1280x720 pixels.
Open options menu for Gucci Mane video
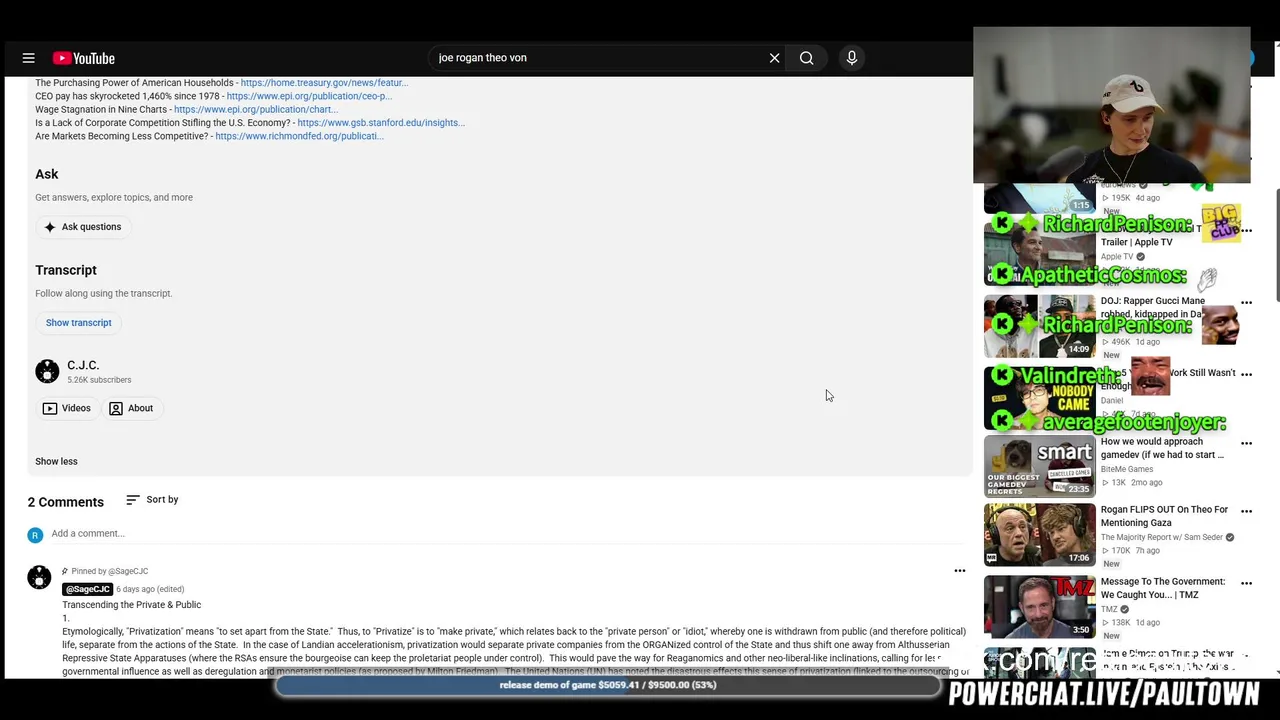pos(1246,303)
